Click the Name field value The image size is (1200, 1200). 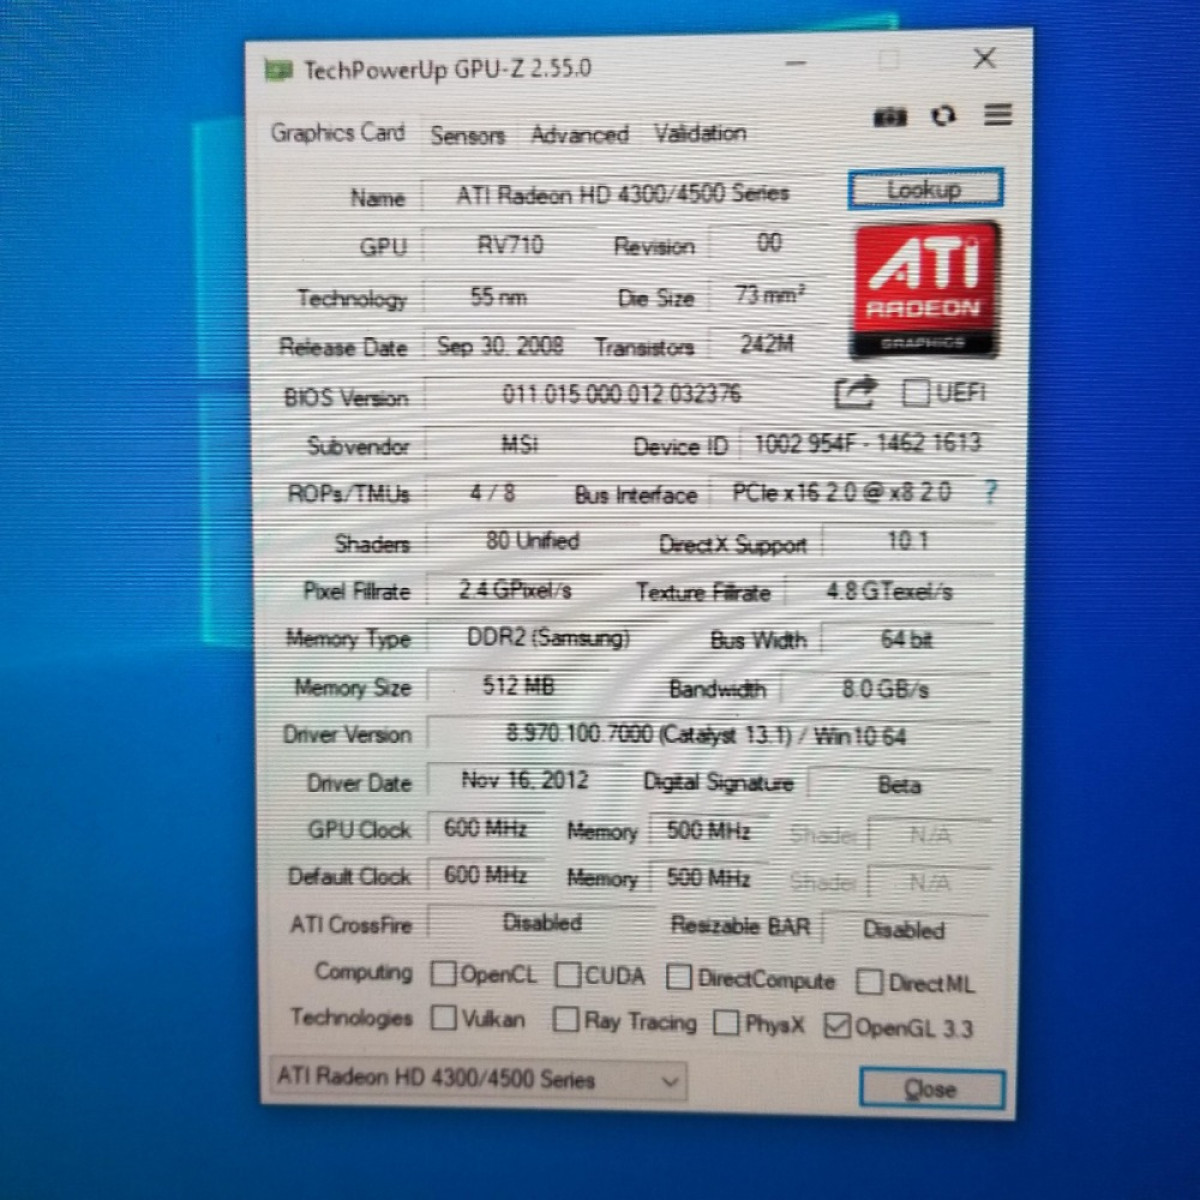(x=623, y=194)
